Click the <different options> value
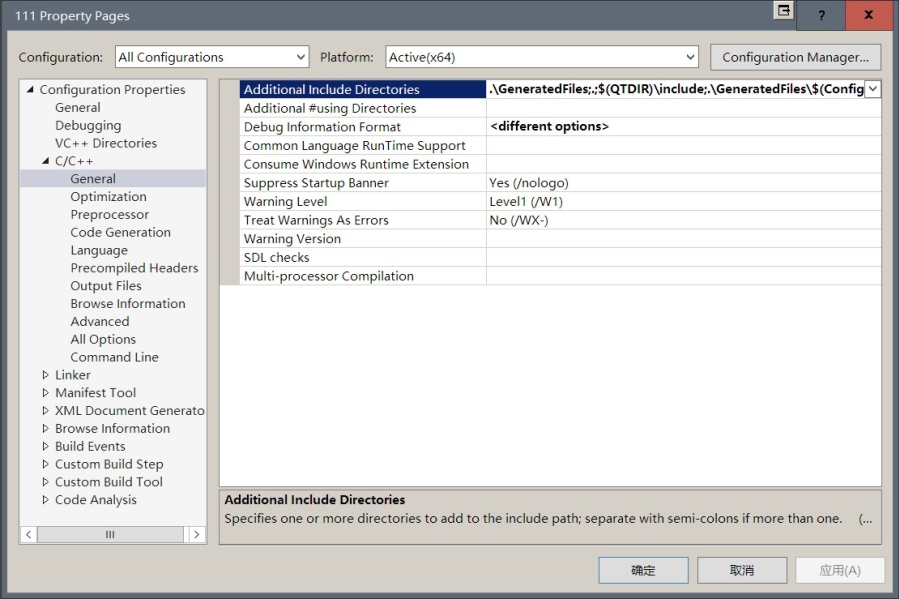Viewport: 900px width, 599px height. (549, 126)
